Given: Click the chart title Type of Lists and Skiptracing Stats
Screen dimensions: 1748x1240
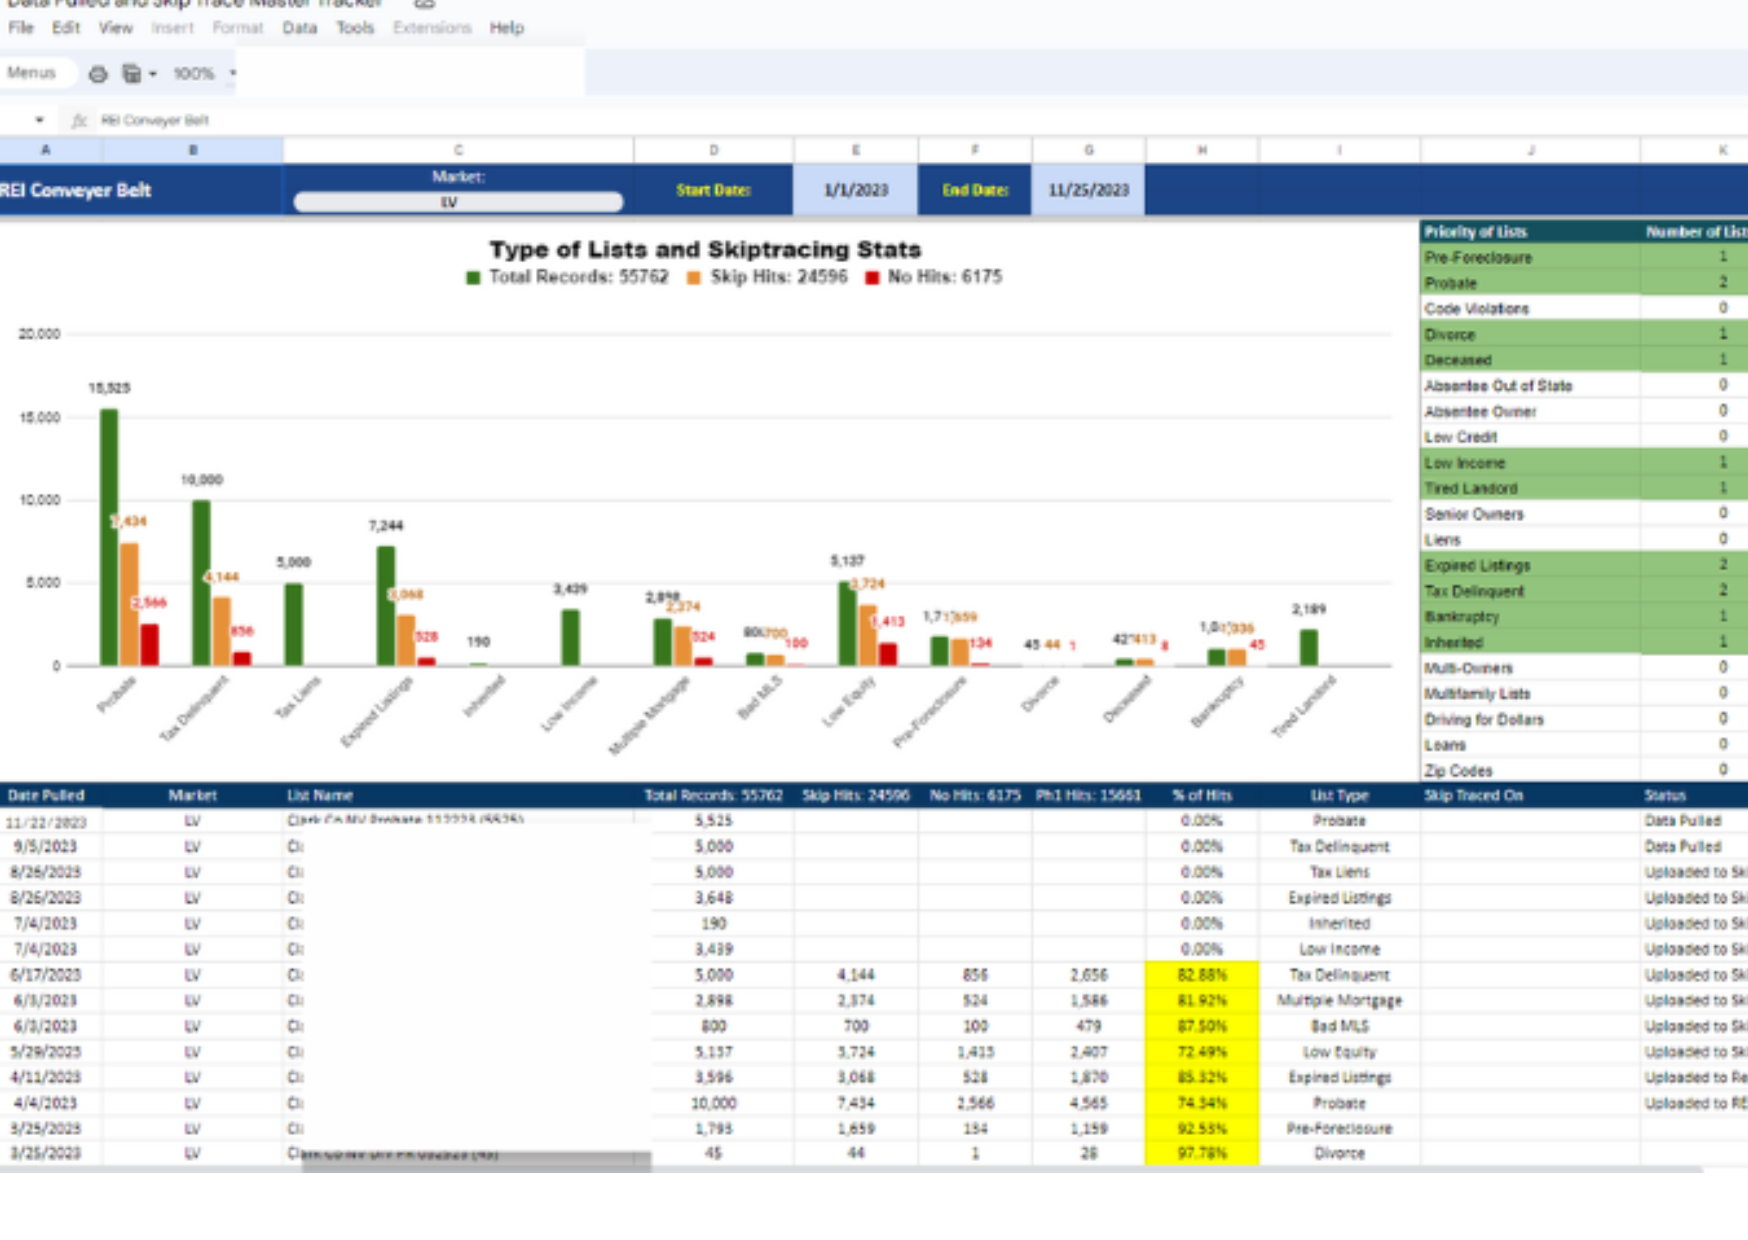Looking at the screenshot, I should point(705,249).
